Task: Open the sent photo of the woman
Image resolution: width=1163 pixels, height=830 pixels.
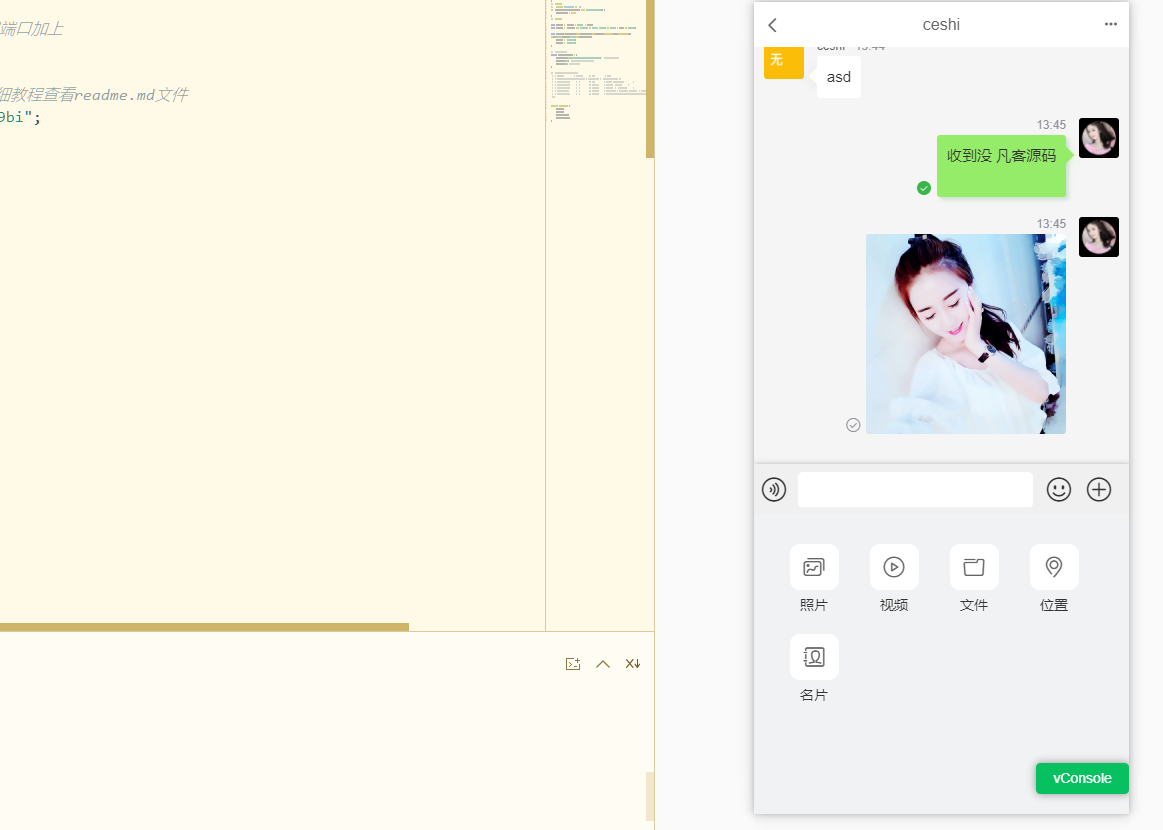Action: pos(966,334)
